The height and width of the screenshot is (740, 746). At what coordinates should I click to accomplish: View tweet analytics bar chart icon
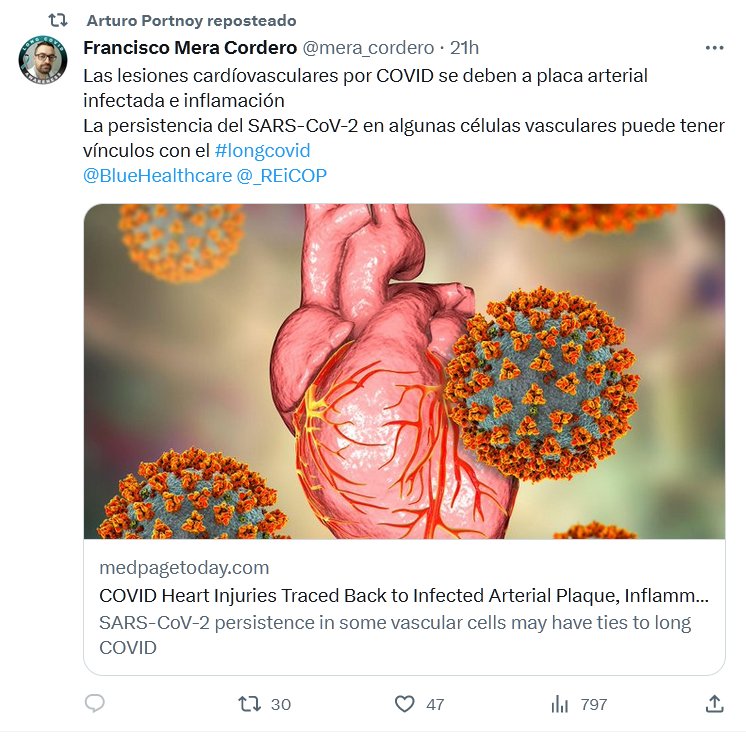tap(560, 704)
